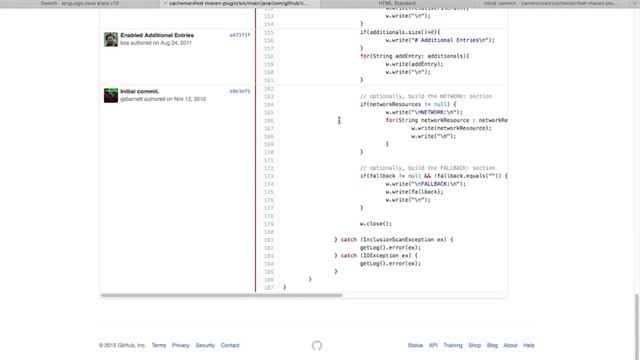The width and height of the screenshot is (640, 360).
Task: Click the w.close(); code line
Action: pos(376,224)
